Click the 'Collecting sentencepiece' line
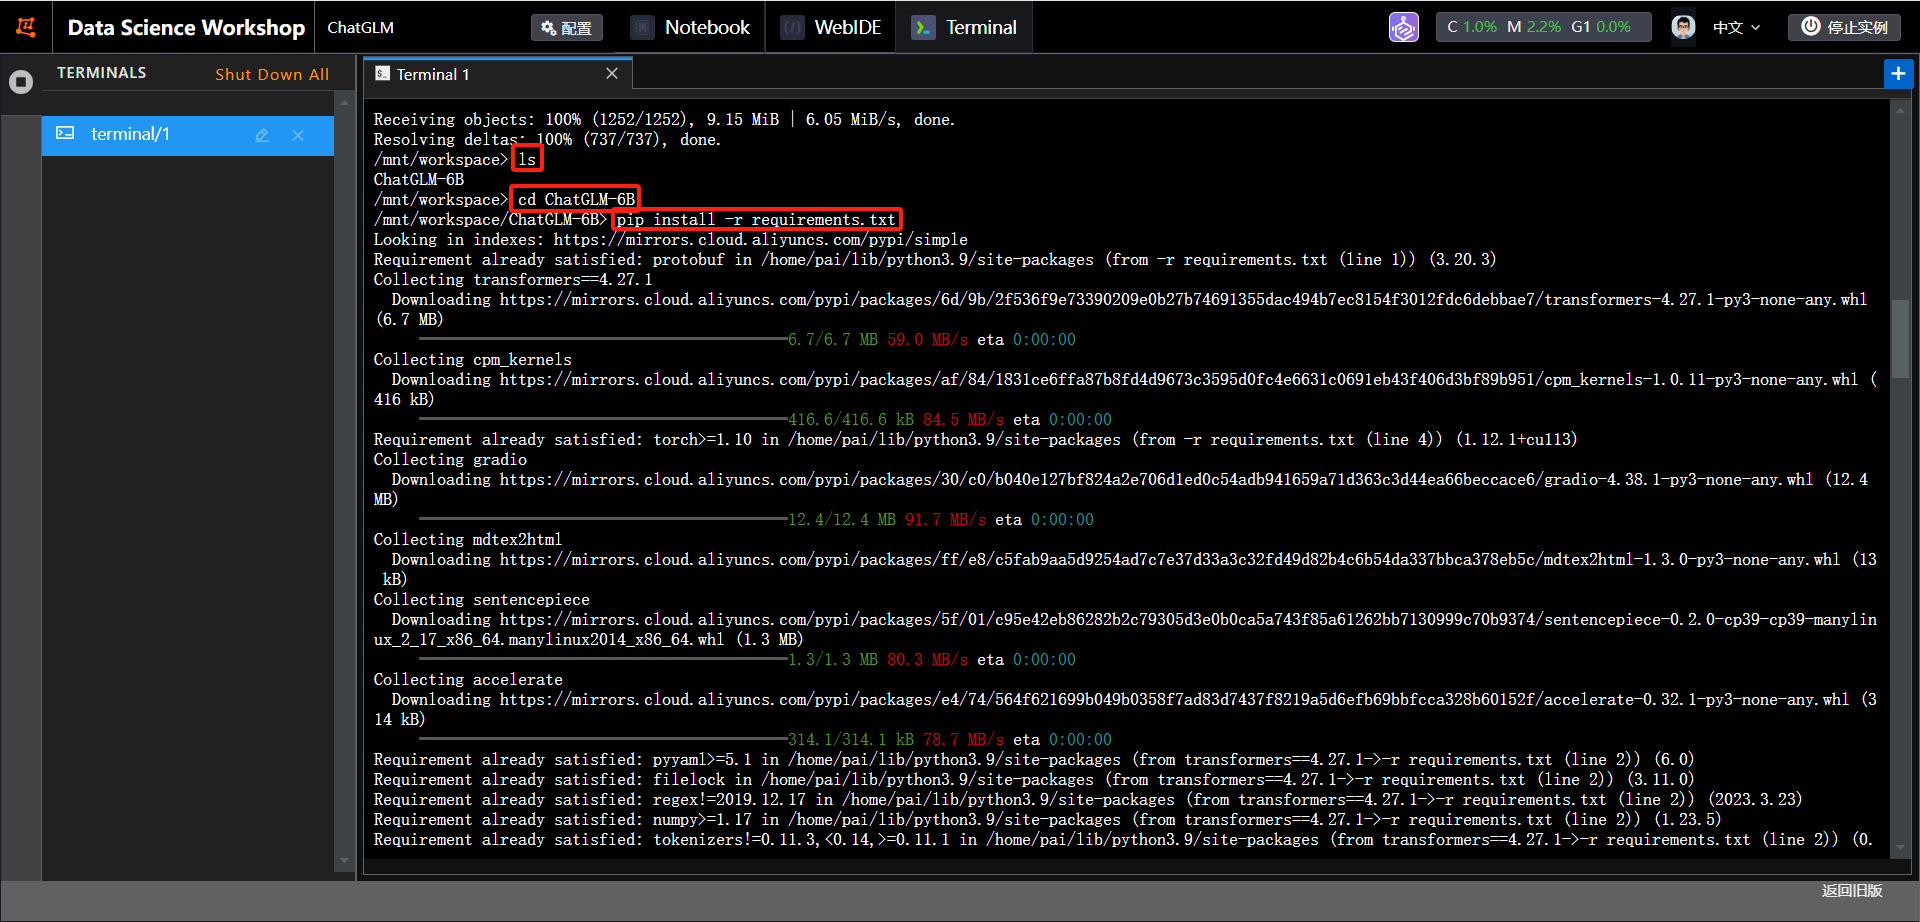Image resolution: width=1920 pixels, height=922 pixels. point(482,600)
